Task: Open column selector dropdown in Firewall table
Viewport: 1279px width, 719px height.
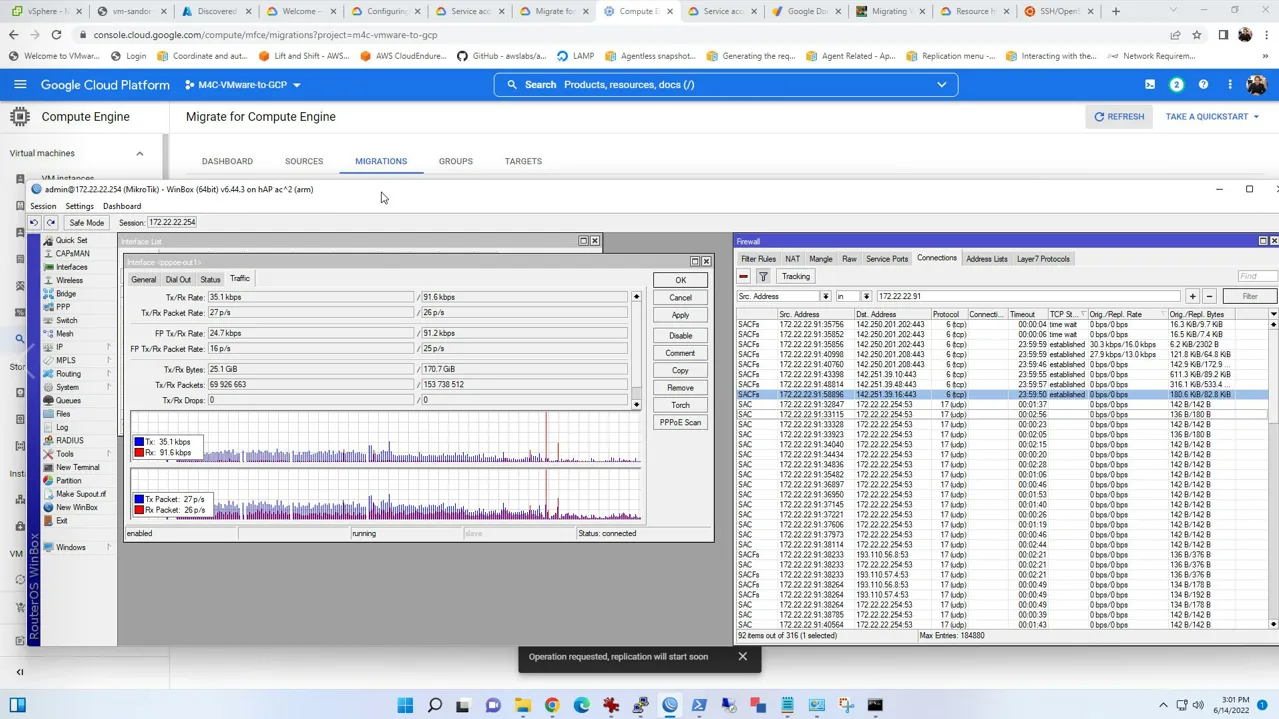Action: click(x=1273, y=314)
